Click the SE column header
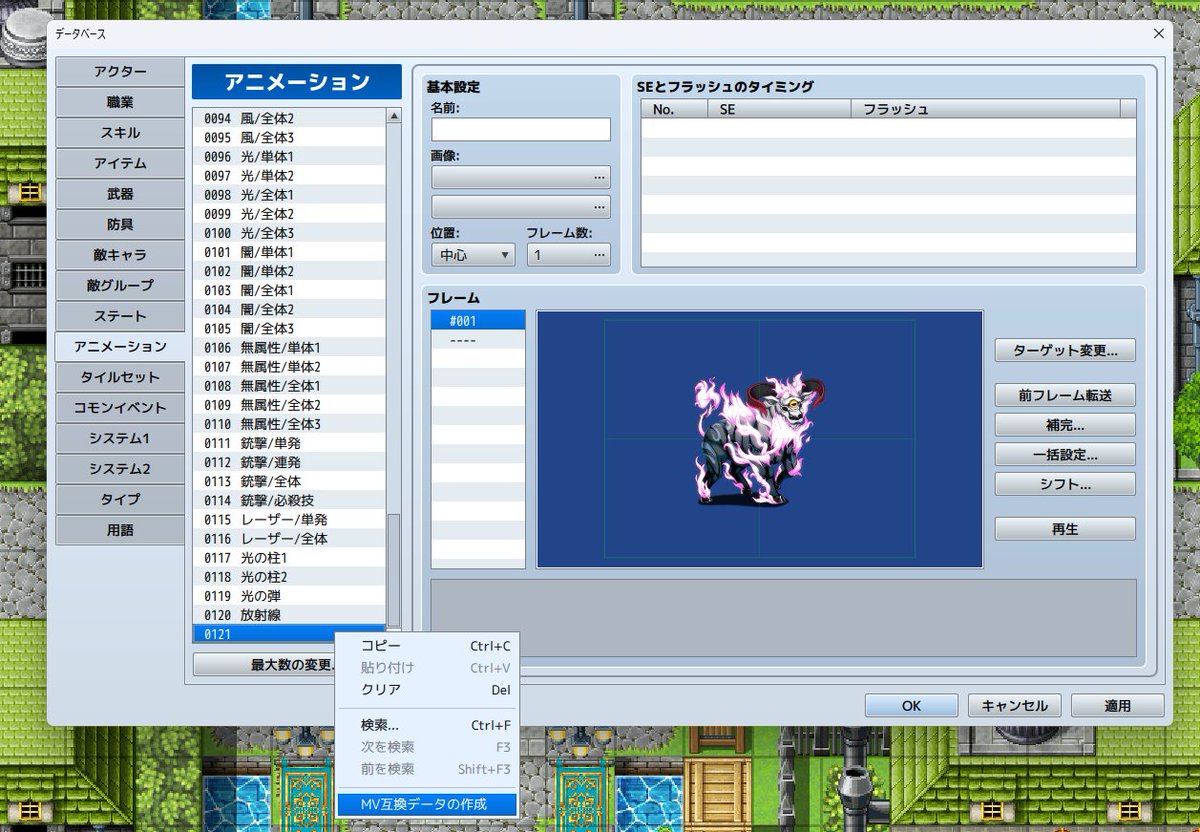Viewport: 1200px width, 832px height. click(779, 109)
